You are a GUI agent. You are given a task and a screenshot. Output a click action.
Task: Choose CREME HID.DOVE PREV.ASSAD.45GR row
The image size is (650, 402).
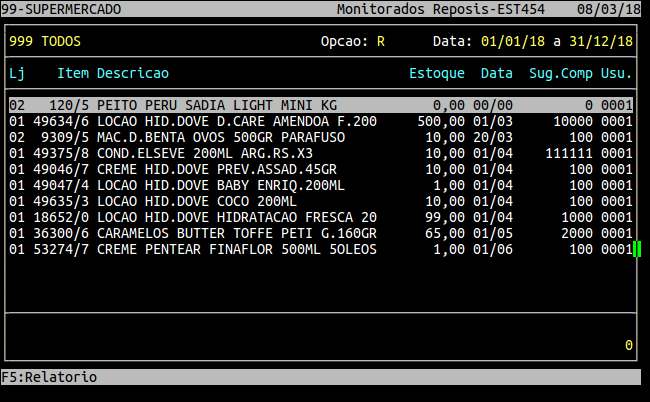point(217,169)
